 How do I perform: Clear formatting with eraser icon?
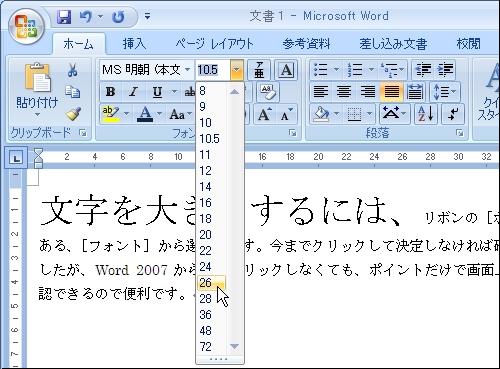click(268, 92)
